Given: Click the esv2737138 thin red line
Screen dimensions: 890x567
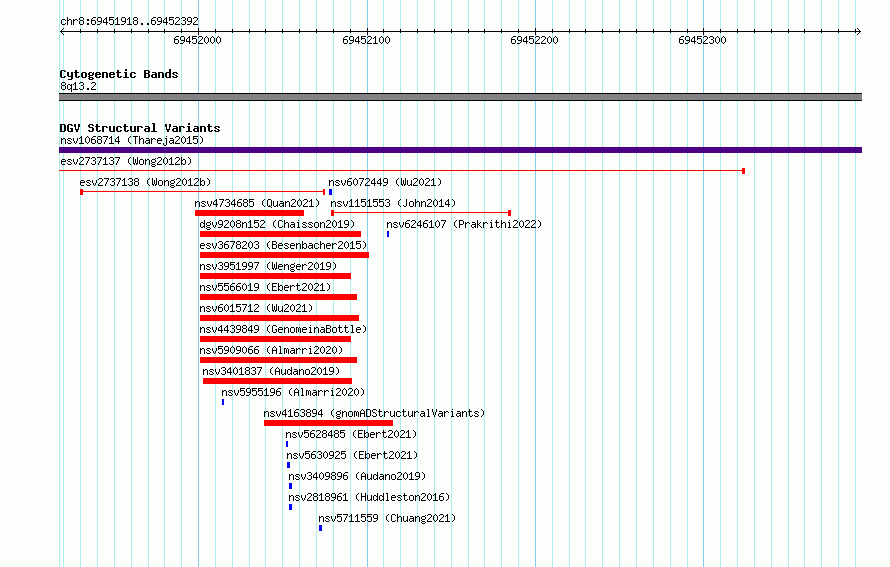Looking at the screenshot, I should [x=203, y=192].
